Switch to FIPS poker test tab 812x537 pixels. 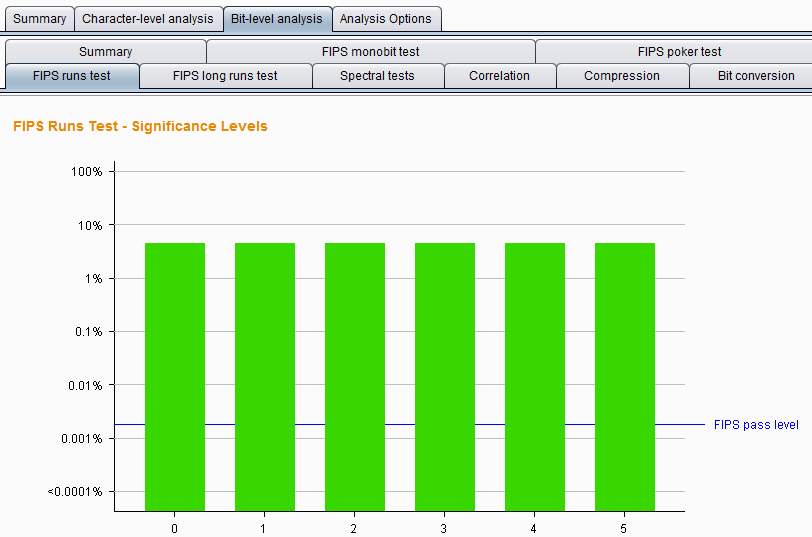point(679,52)
